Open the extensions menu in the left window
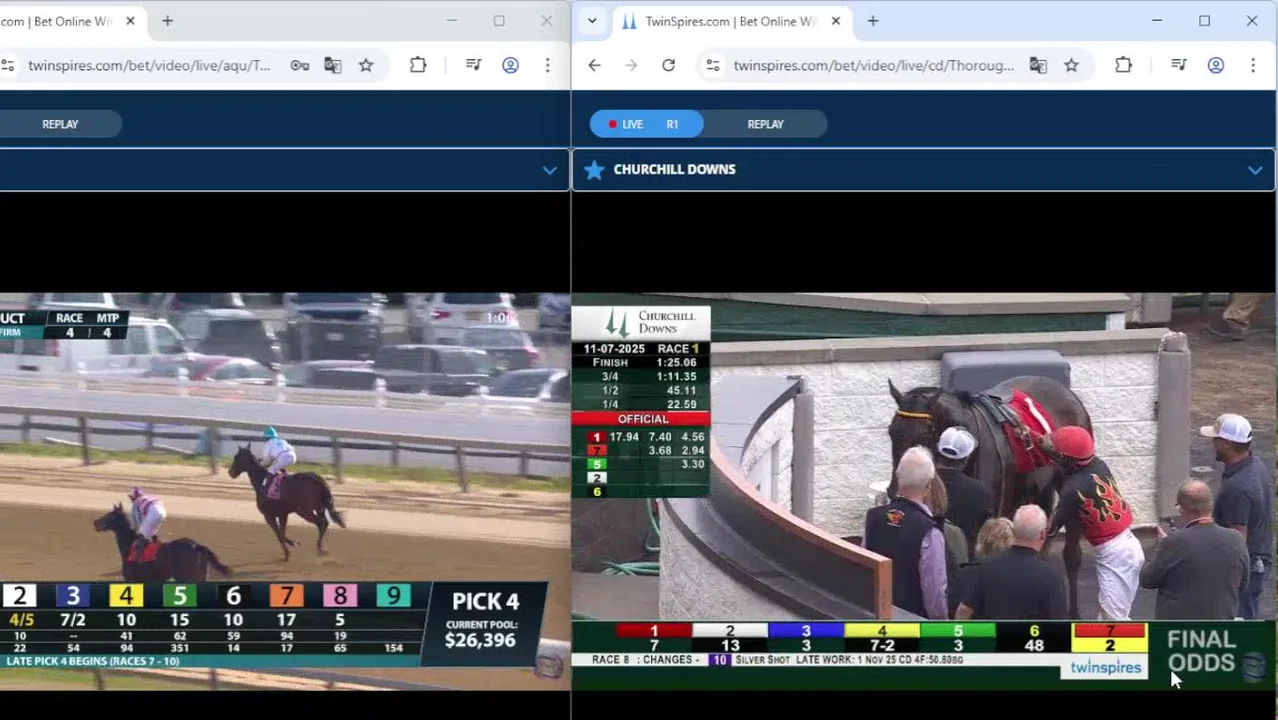 coord(418,66)
